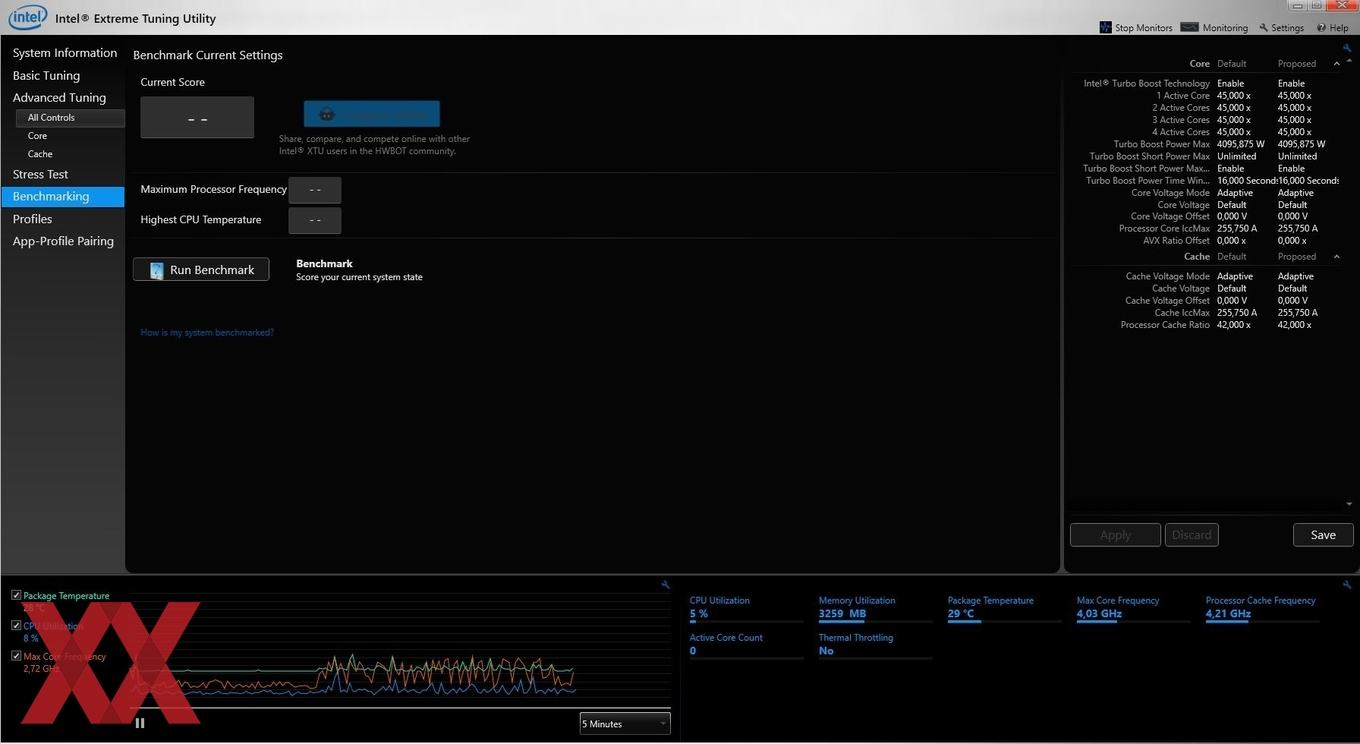Open the Monitoring view in top bar

pos(1214,28)
